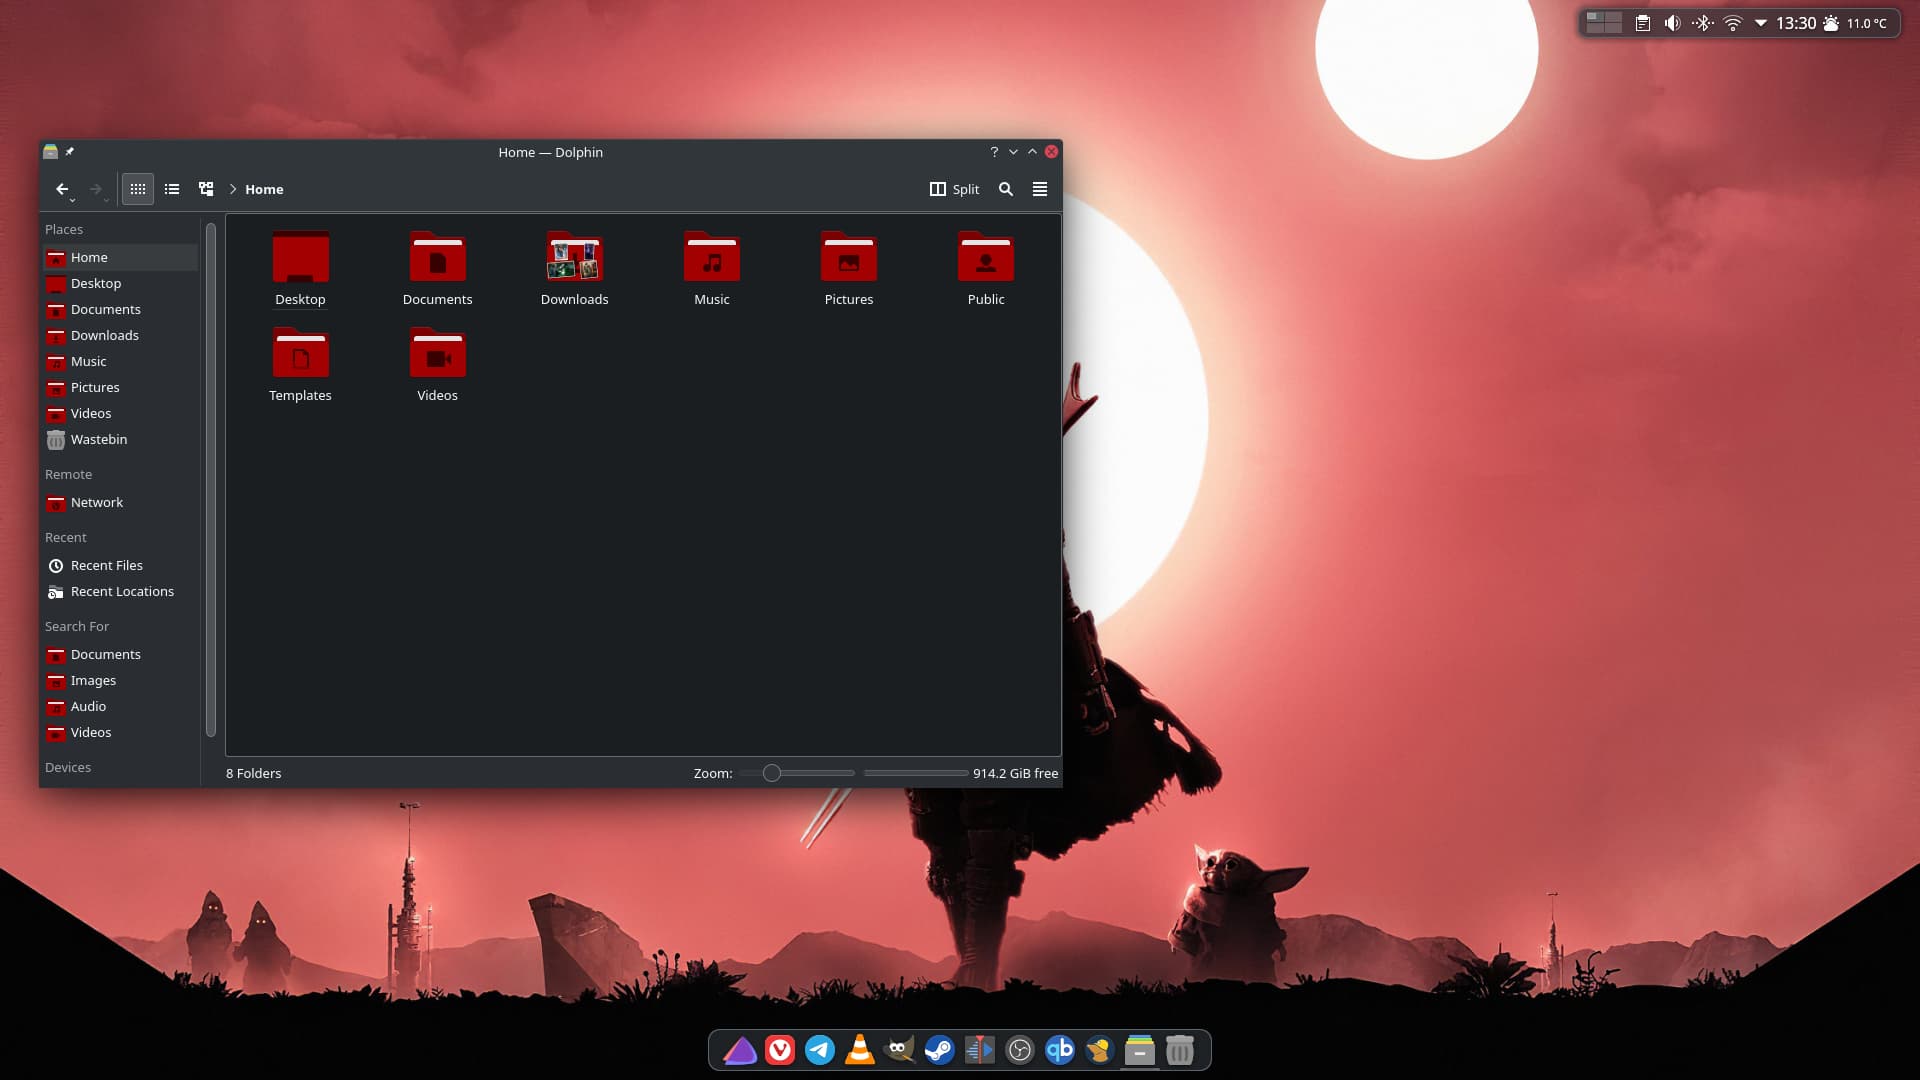1920x1080 pixels.
Task: Open the Music folder in the main view
Action: [711, 262]
